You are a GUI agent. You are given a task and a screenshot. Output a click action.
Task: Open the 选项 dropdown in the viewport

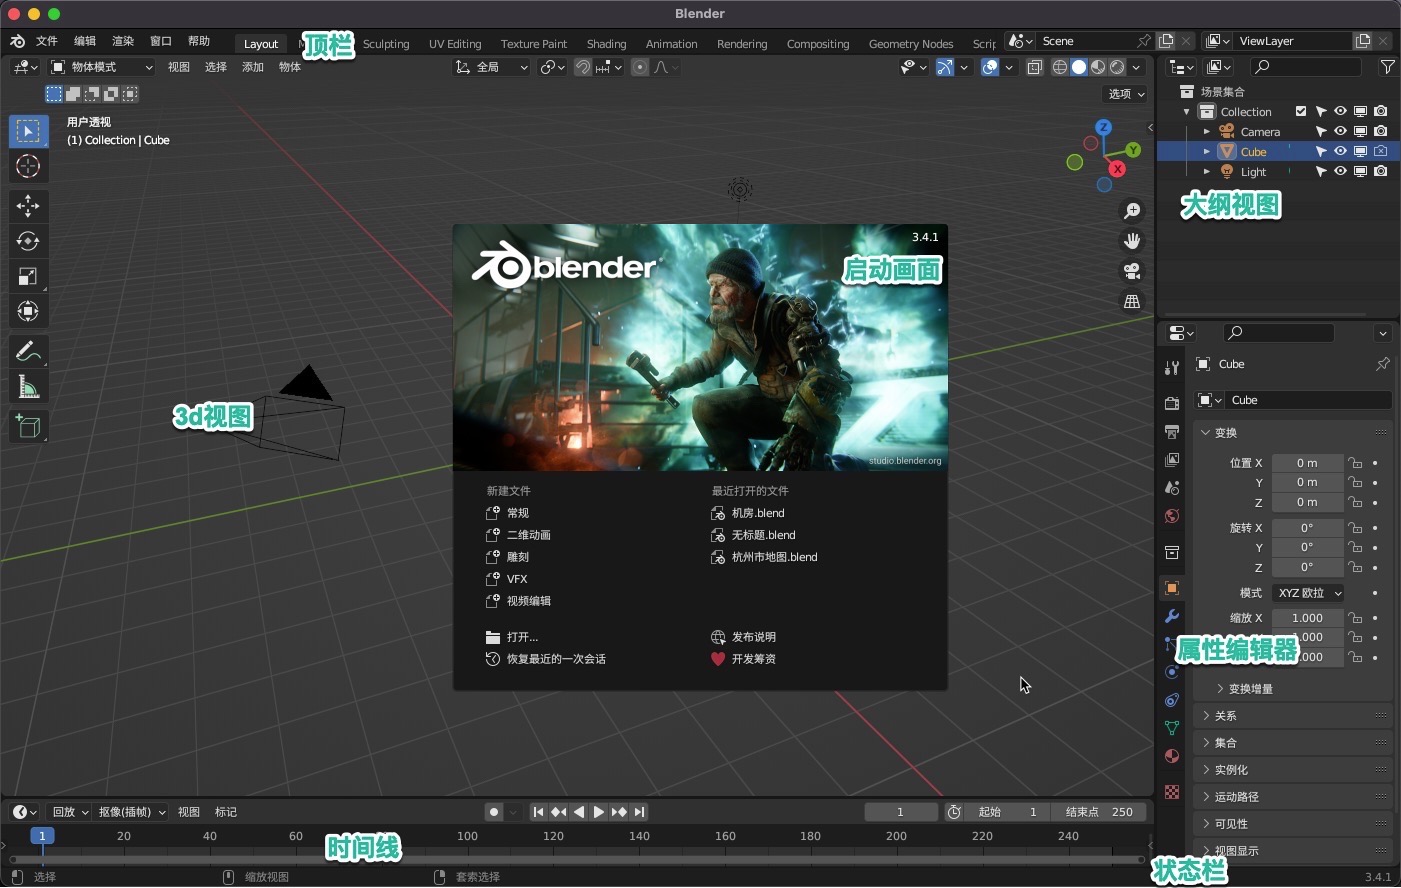(1127, 94)
